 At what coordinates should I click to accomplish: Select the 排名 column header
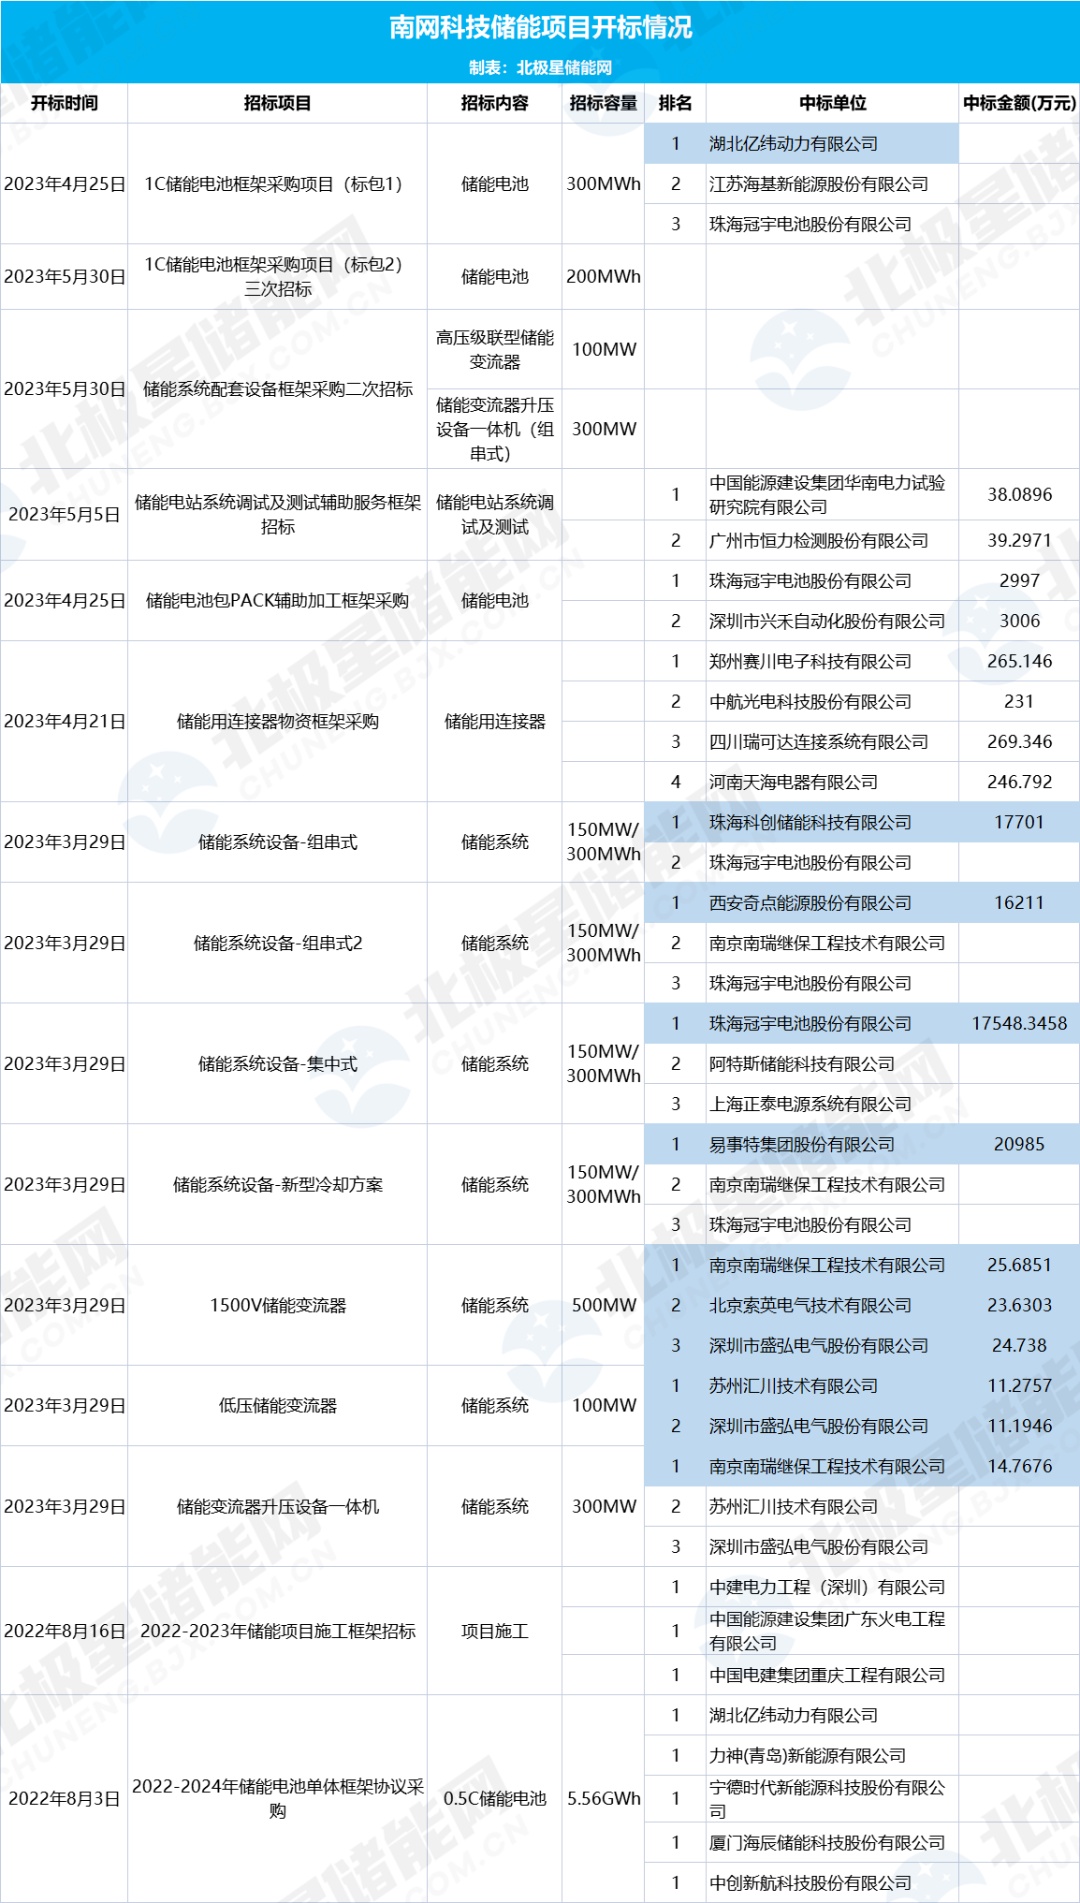pos(675,103)
